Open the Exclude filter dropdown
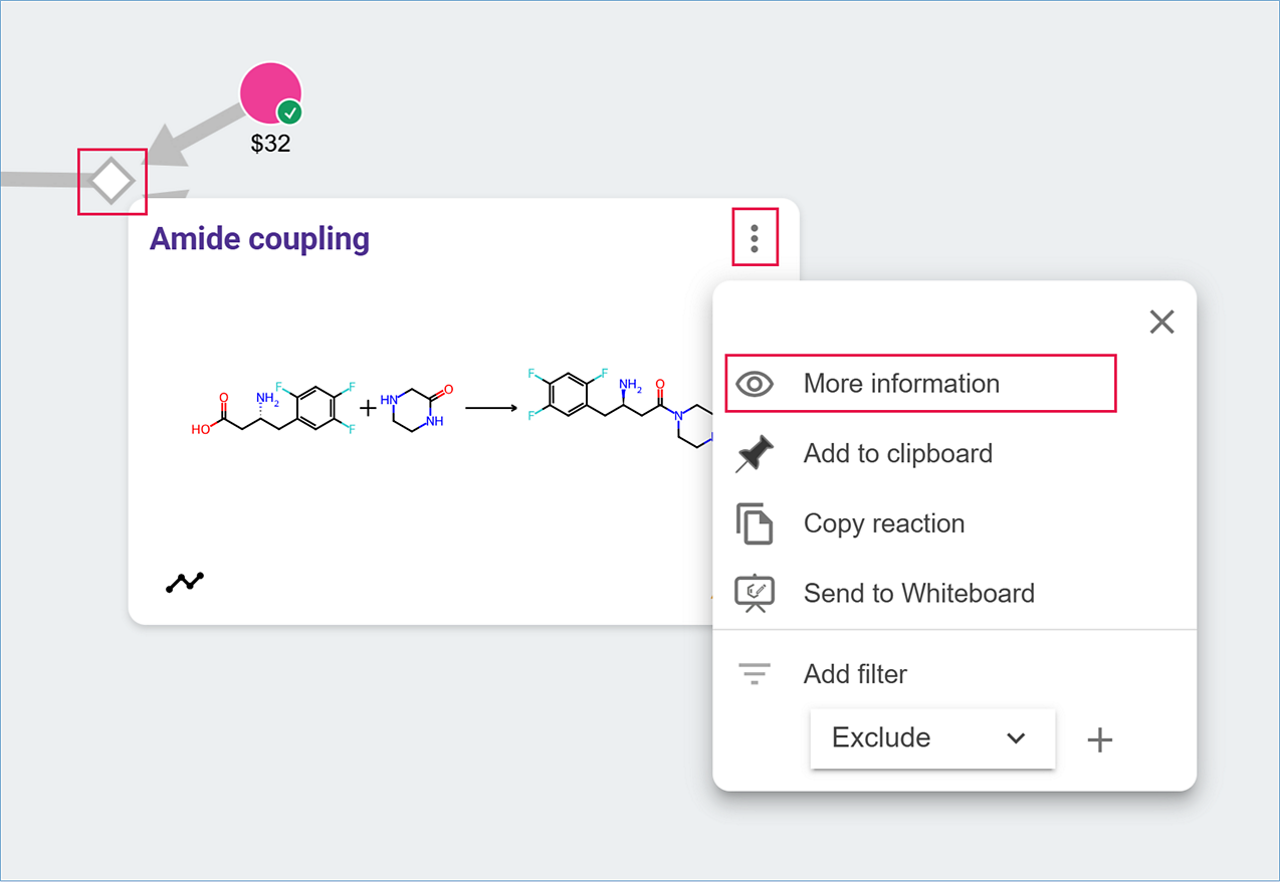The height and width of the screenshot is (882, 1280). (x=931, y=738)
